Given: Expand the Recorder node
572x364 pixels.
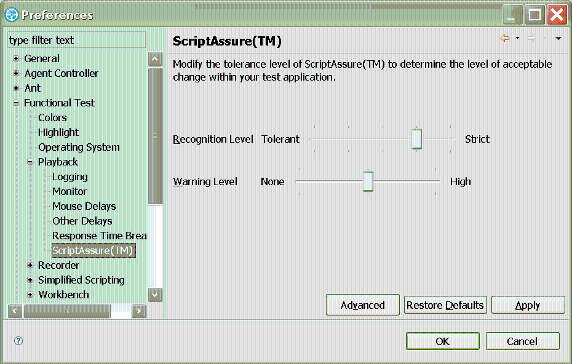Looking at the screenshot, I should (x=30, y=265).
